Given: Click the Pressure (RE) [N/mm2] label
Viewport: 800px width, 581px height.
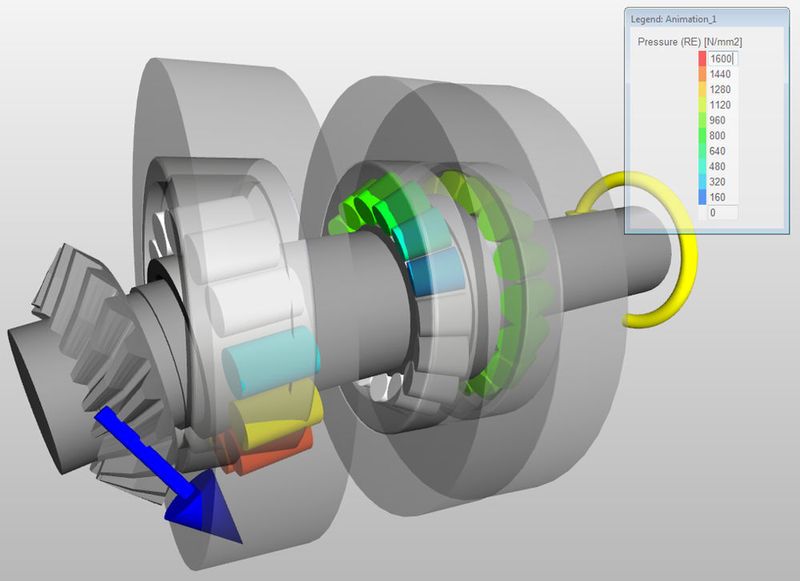Looking at the screenshot, I should (x=692, y=40).
